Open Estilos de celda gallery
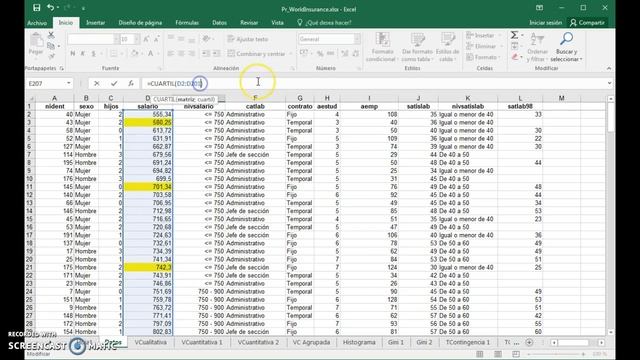This screenshot has height=360, width=640. [447, 47]
